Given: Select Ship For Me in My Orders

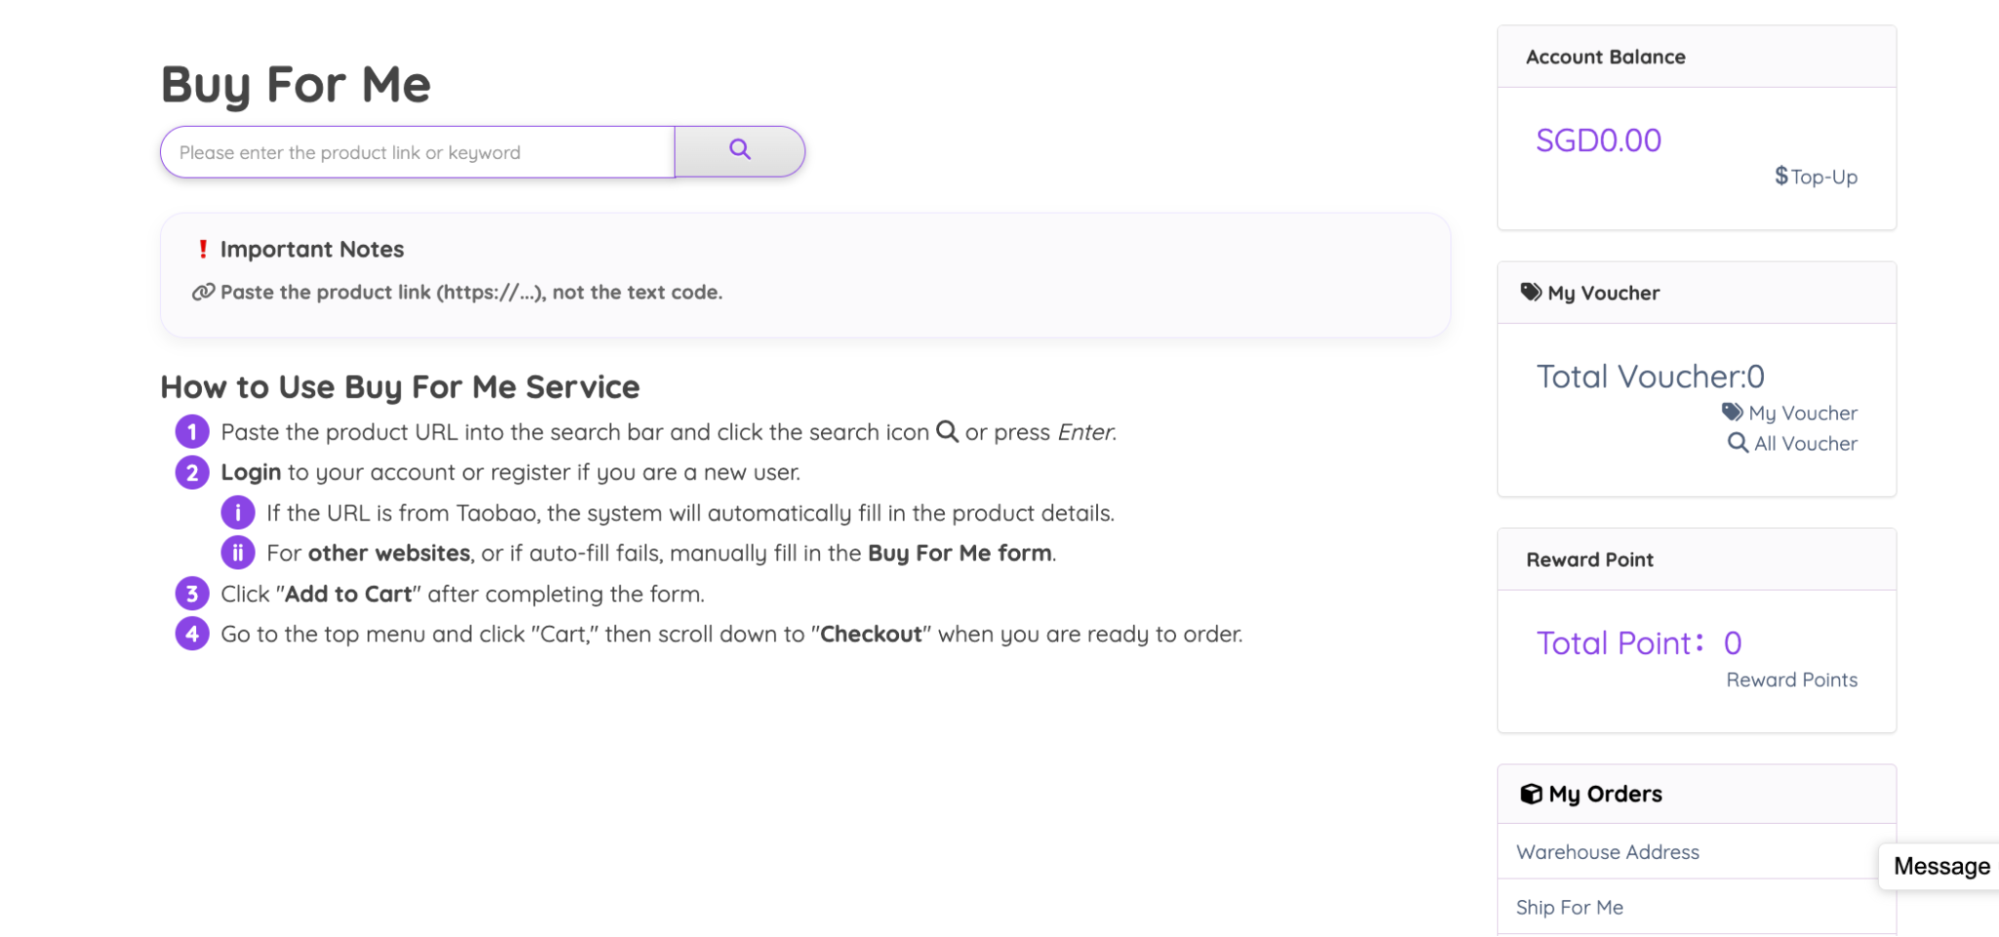Looking at the screenshot, I should click(x=1569, y=907).
